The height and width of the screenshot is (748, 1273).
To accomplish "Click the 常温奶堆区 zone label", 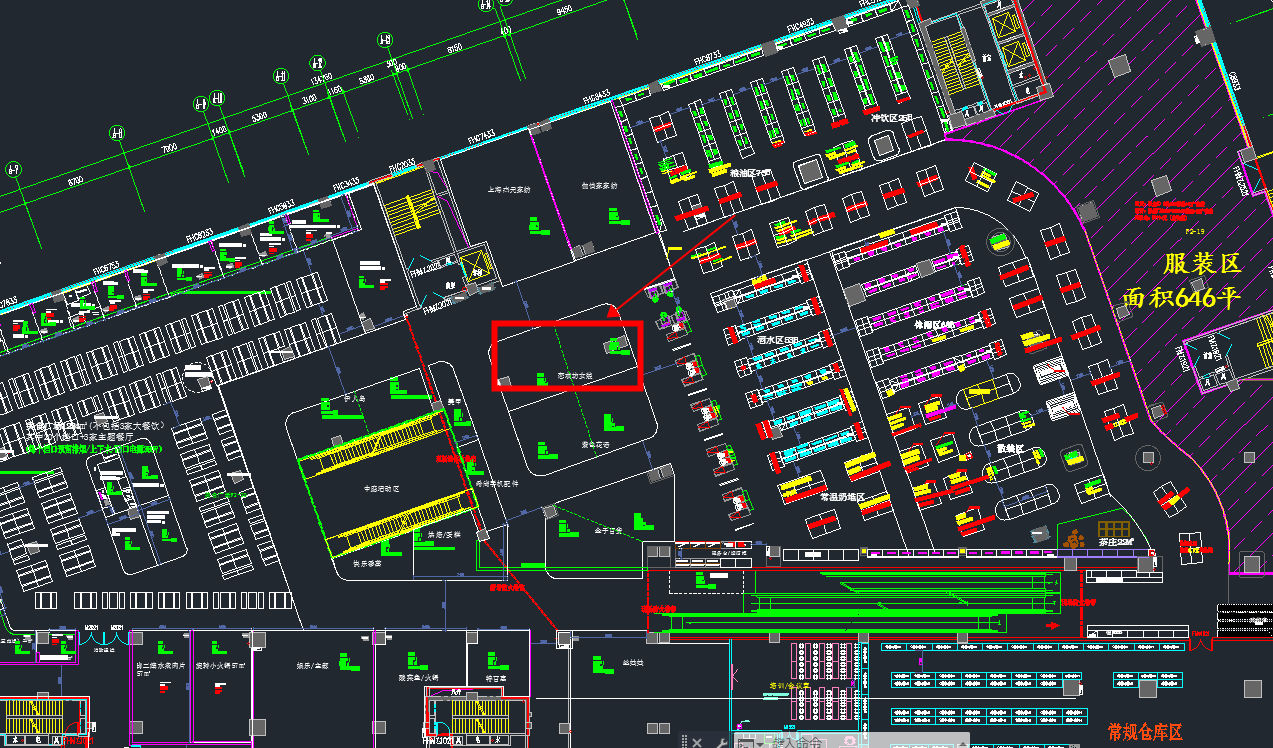I will click(x=842, y=497).
